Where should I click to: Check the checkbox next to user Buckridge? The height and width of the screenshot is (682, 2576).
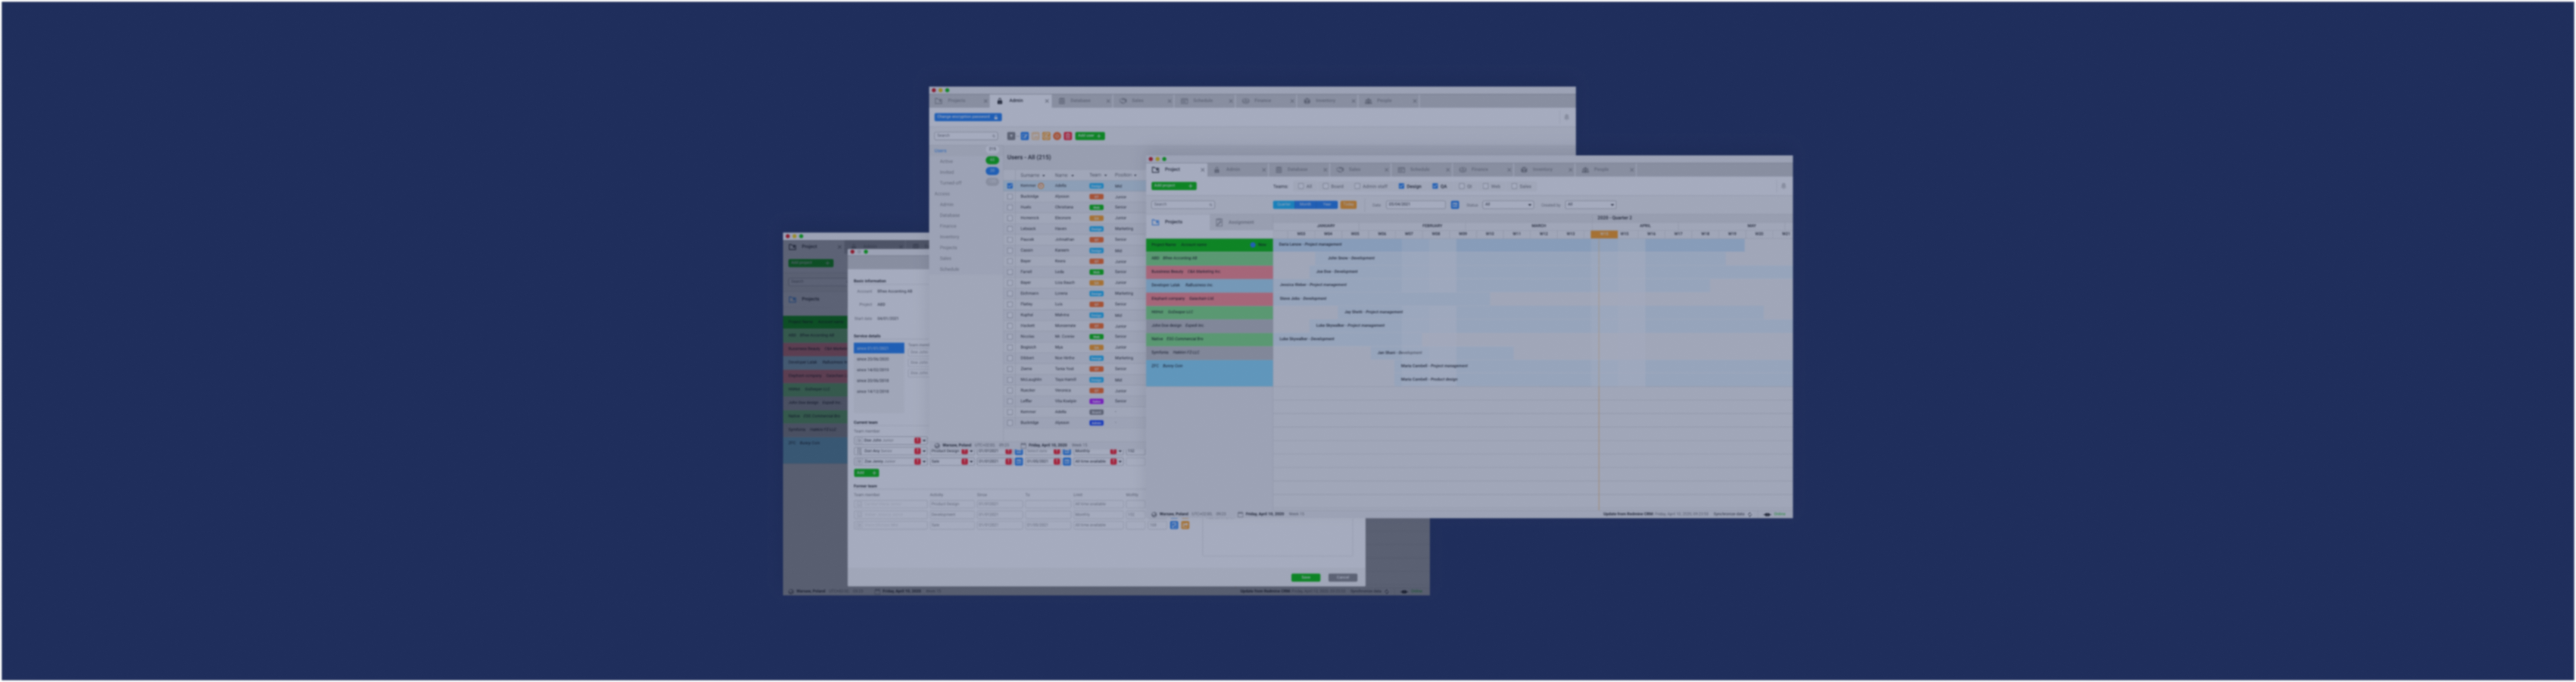[x=1010, y=196]
